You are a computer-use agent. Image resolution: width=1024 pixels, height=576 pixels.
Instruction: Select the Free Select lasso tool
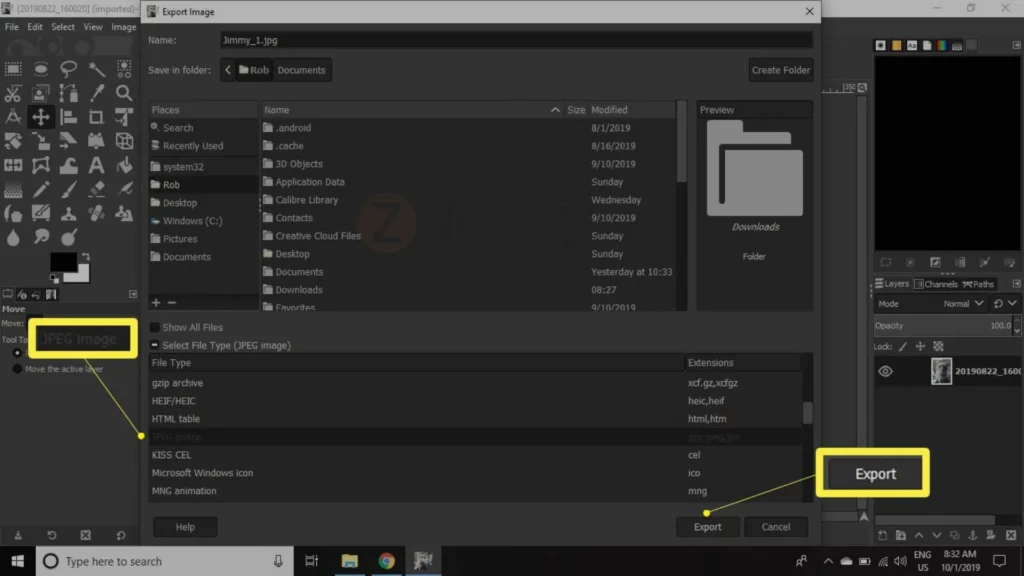[69, 69]
